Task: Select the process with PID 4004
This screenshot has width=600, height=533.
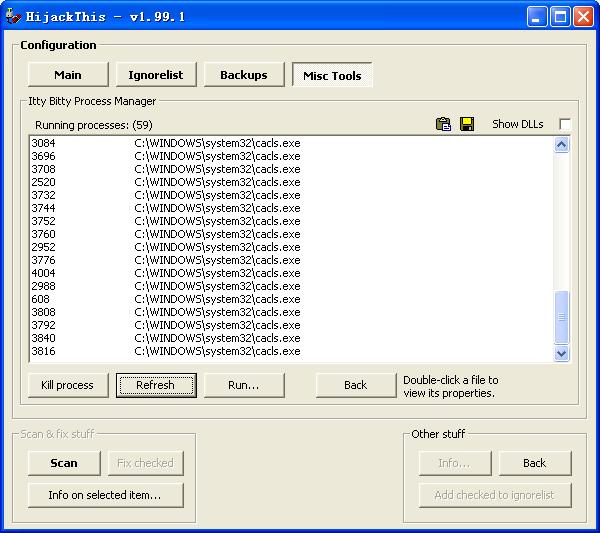Action: coord(291,273)
